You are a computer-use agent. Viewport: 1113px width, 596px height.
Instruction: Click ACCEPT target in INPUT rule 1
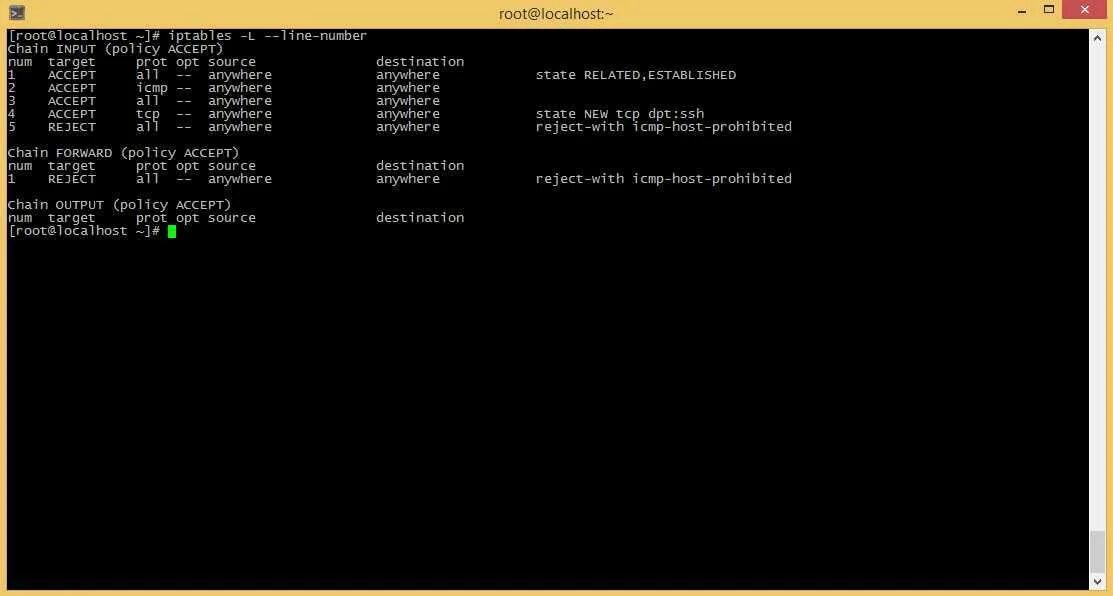tap(72, 74)
